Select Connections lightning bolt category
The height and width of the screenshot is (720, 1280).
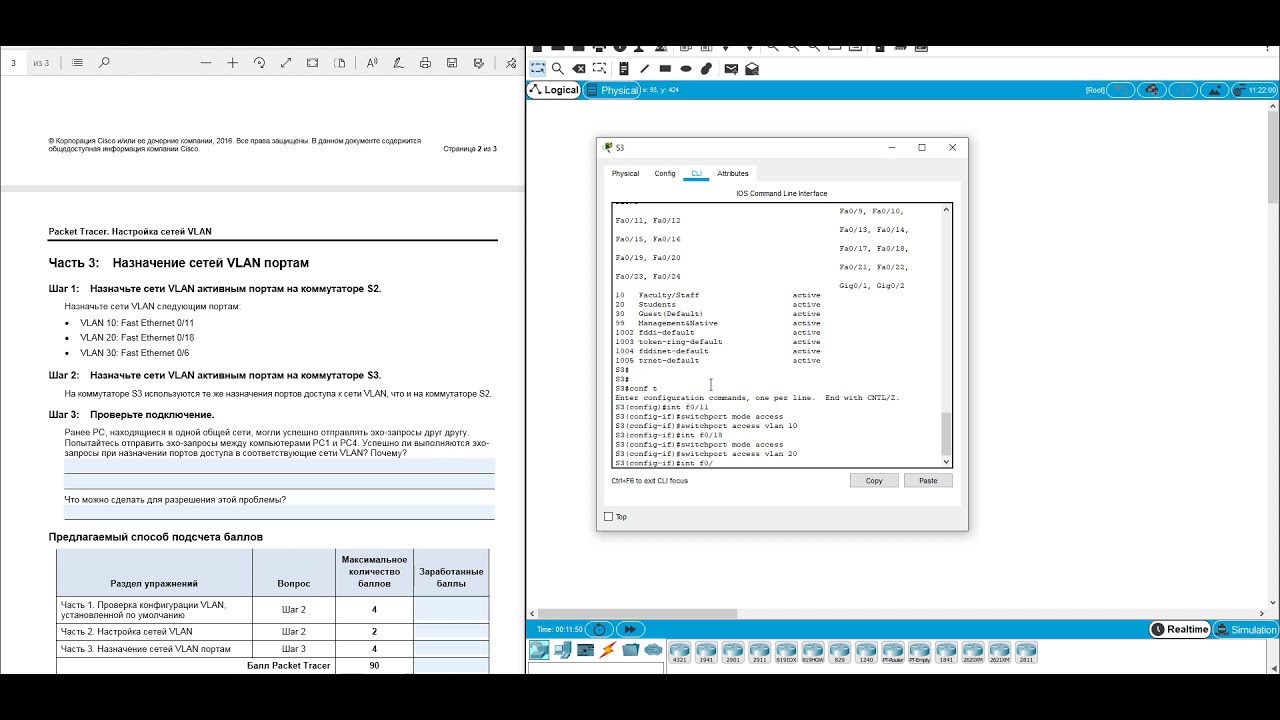[x=607, y=651]
